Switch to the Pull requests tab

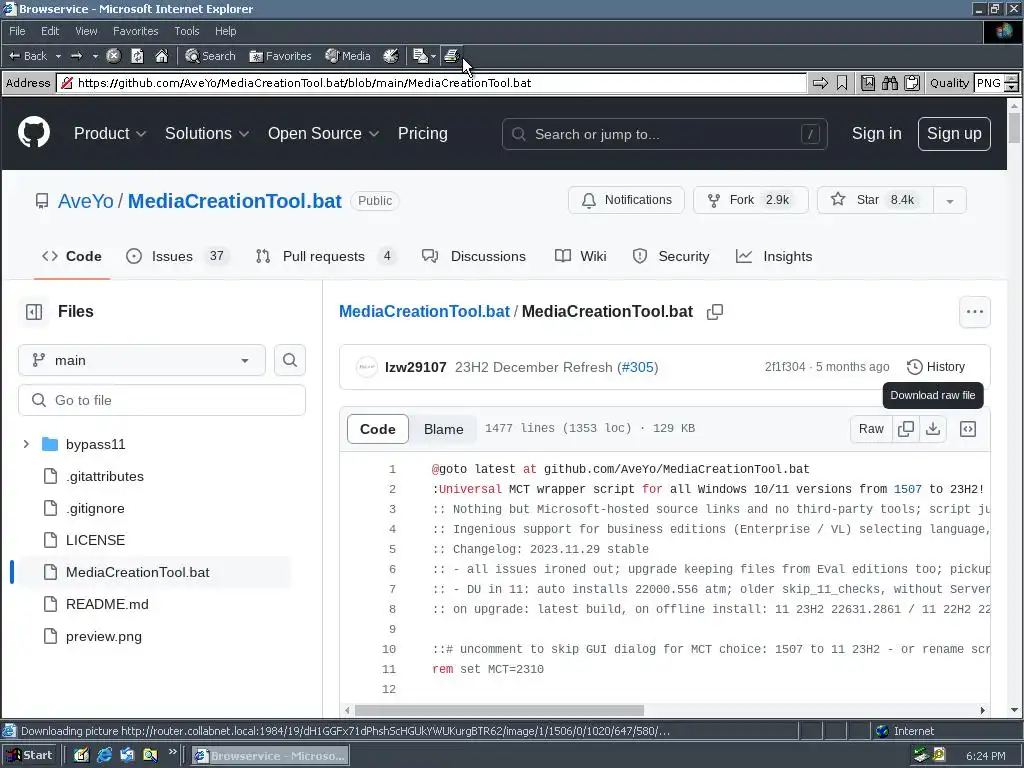click(x=327, y=256)
